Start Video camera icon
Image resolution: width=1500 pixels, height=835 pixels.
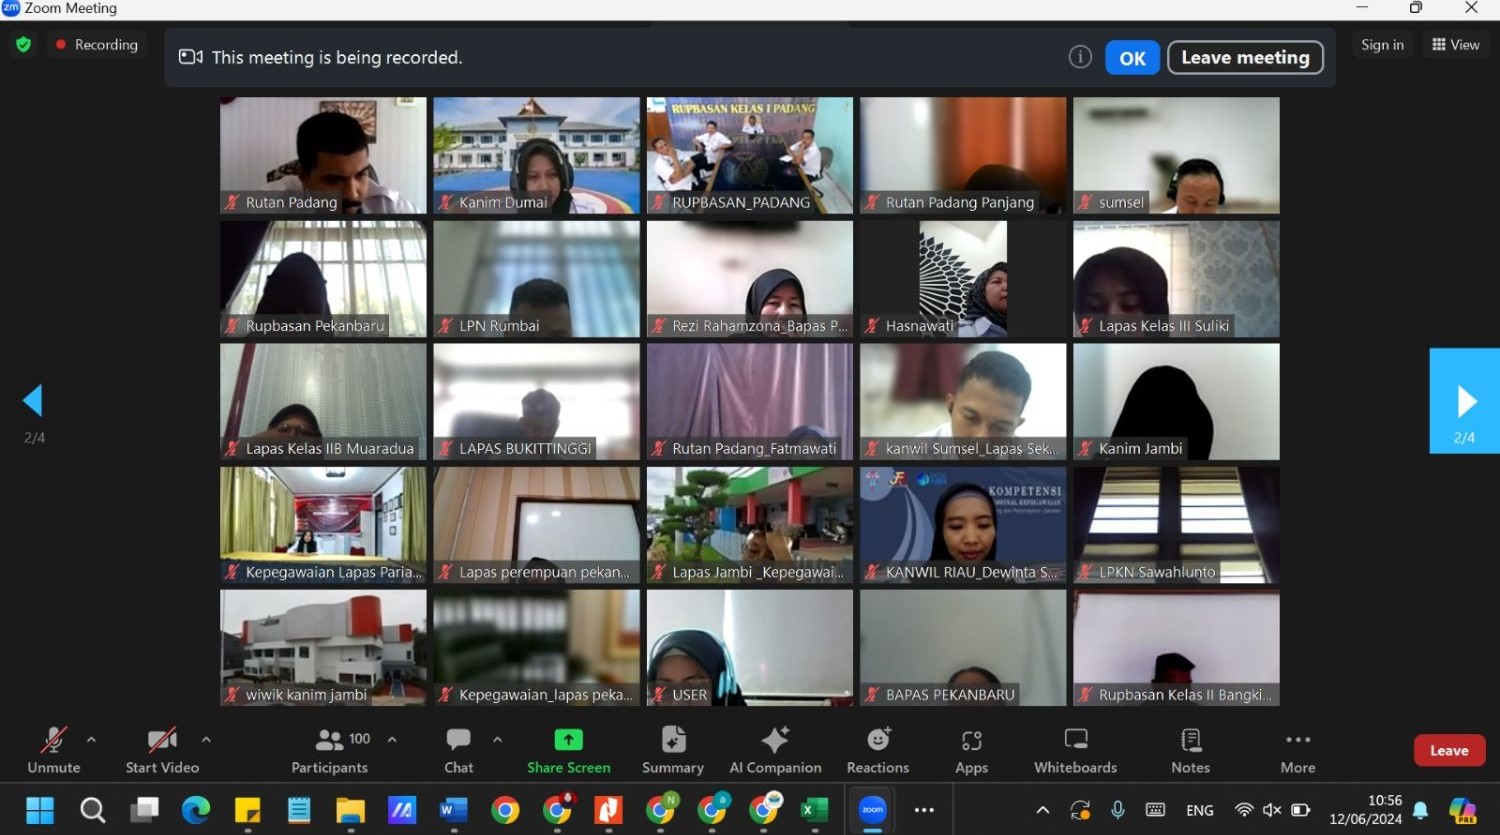click(x=162, y=740)
